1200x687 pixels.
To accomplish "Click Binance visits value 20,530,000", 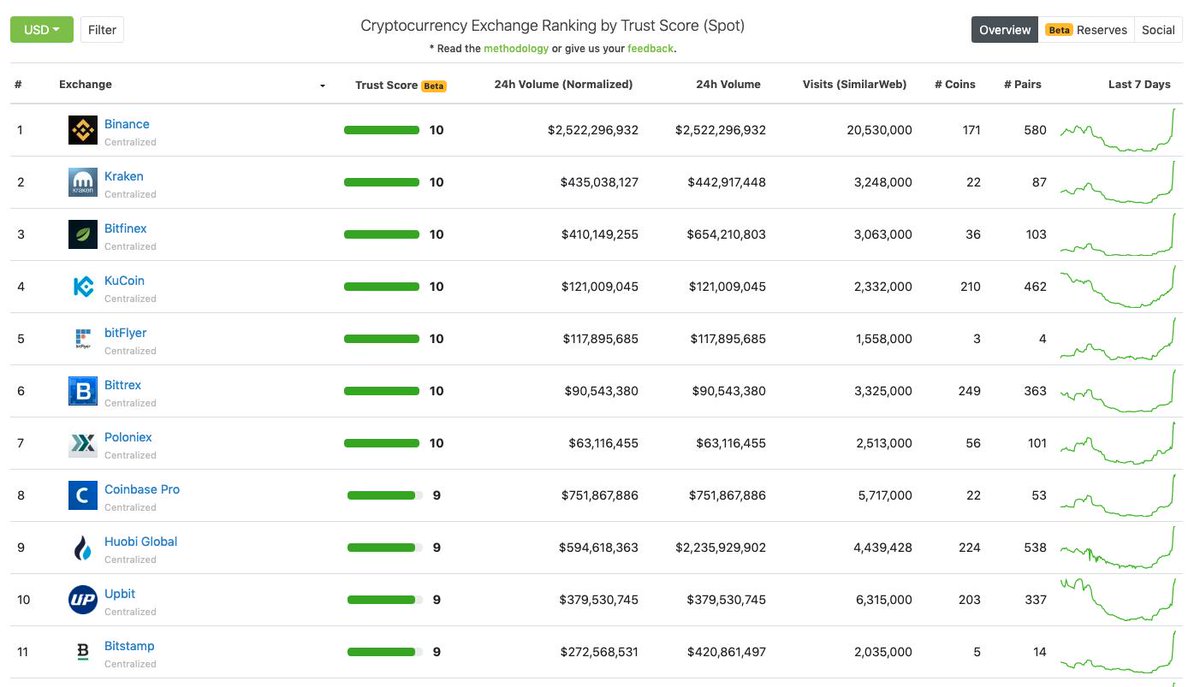I will coord(879,130).
